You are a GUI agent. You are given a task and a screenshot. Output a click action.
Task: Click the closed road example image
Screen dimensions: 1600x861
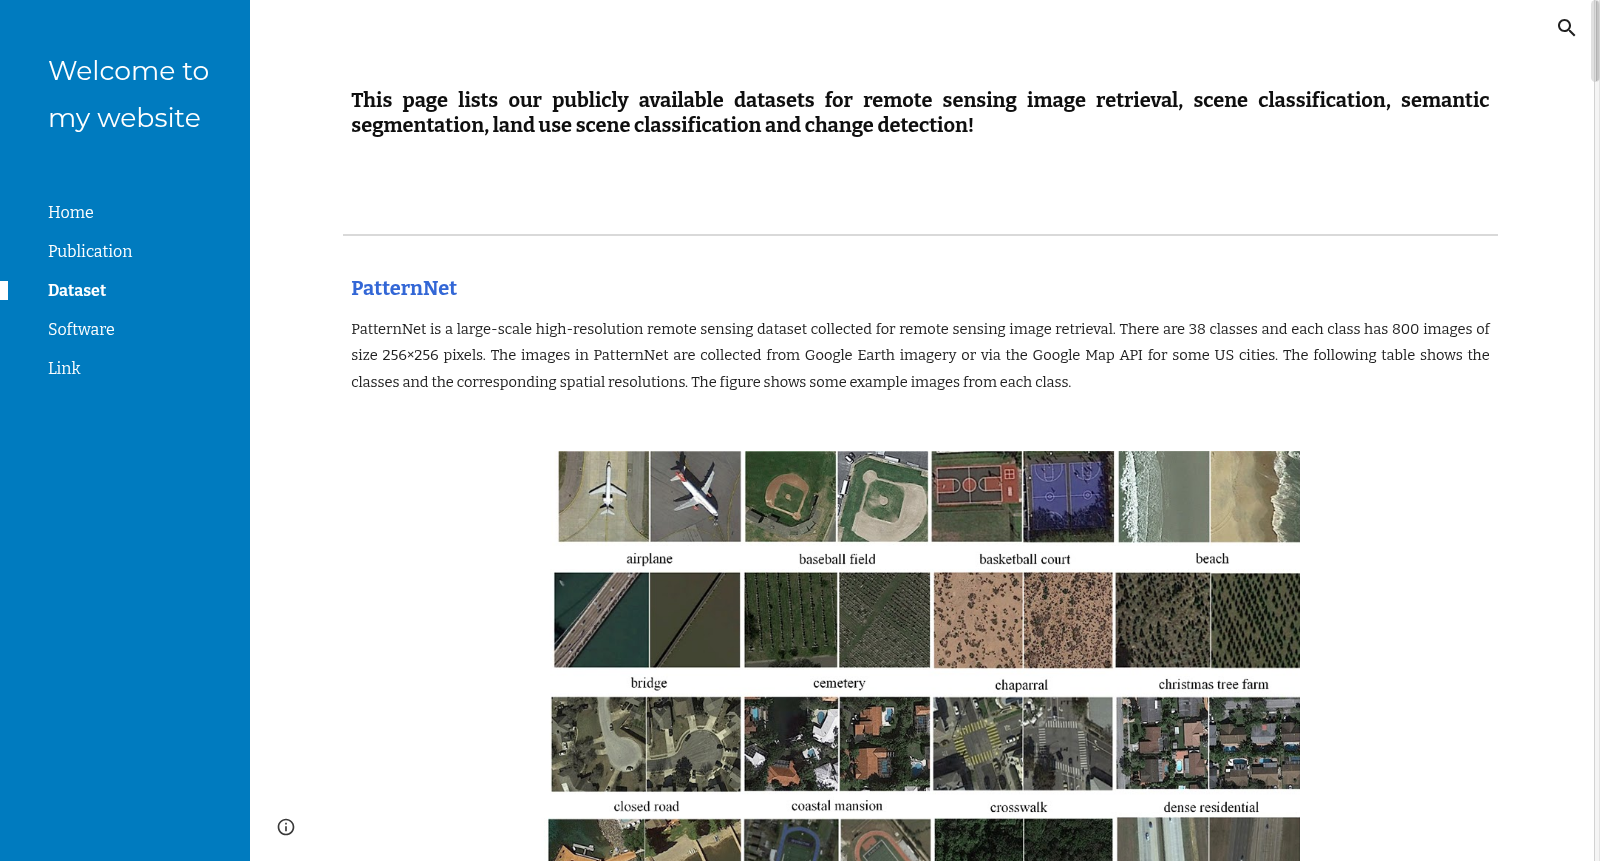click(646, 744)
